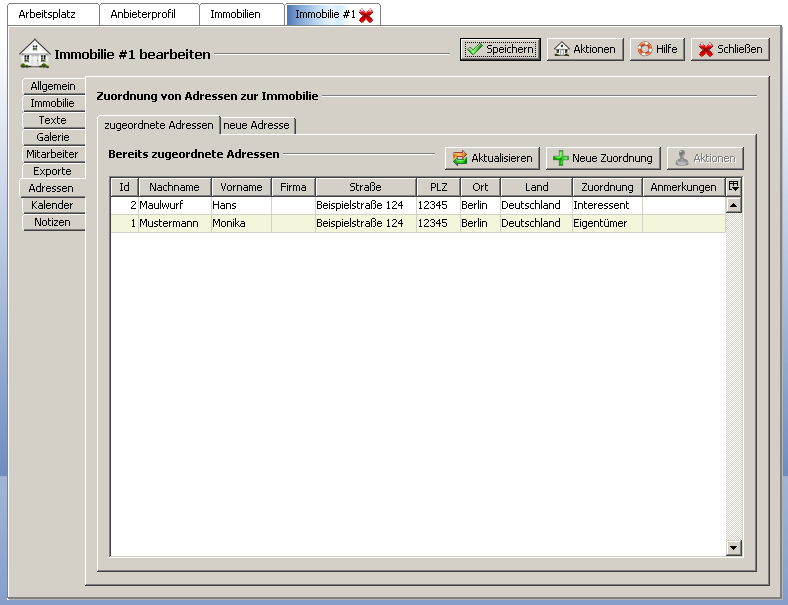This screenshot has width=788, height=605.
Task: Open the table column selector icon
Action: (734, 187)
